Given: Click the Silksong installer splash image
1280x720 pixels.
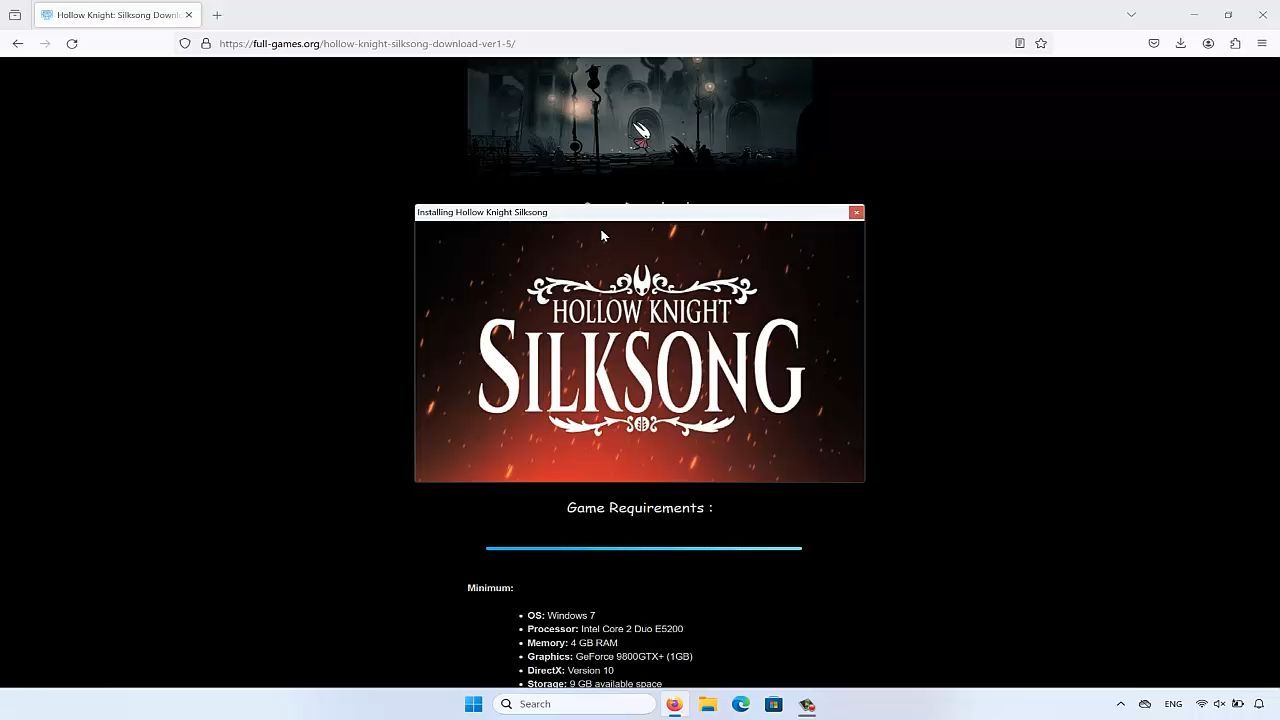Looking at the screenshot, I should tap(640, 351).
